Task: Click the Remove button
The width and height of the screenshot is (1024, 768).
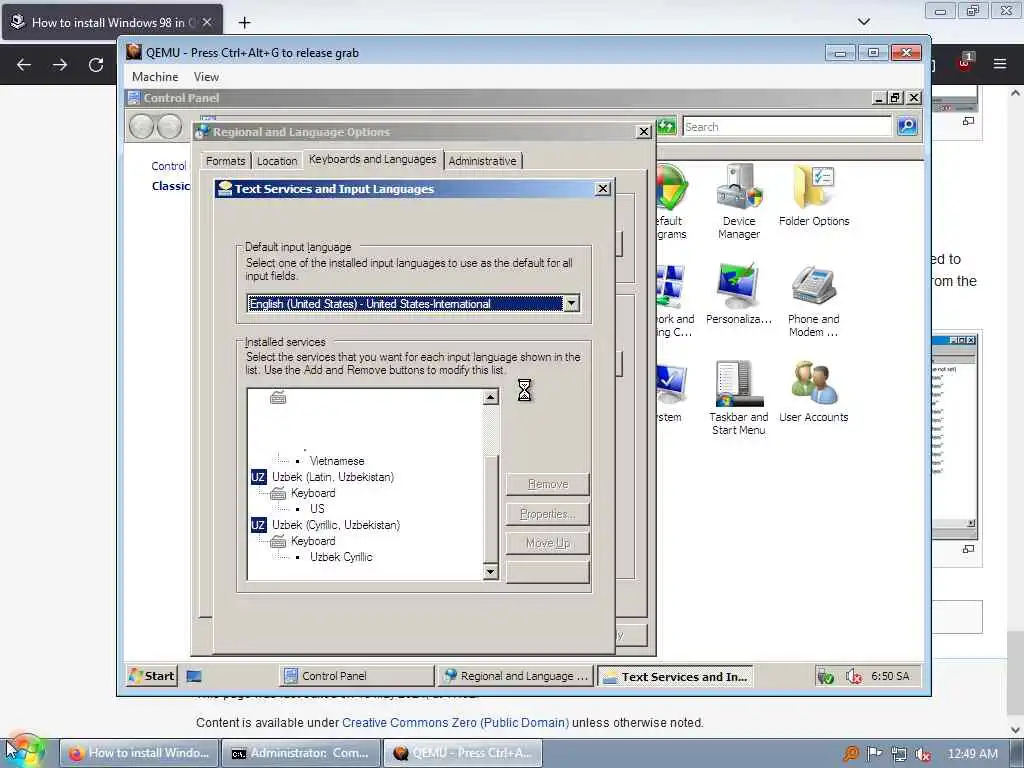Action: (547, 484)
